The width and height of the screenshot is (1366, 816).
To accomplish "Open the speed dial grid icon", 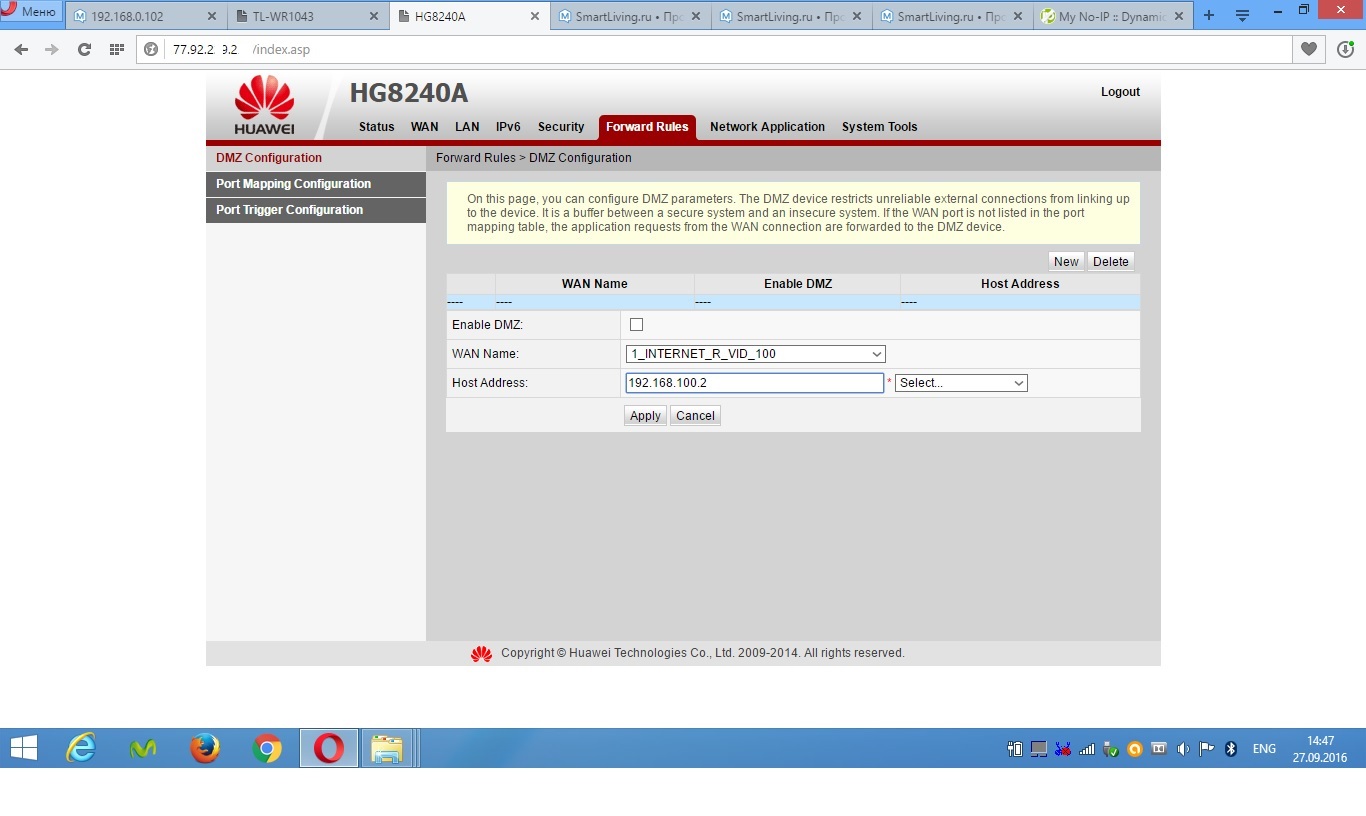I will click(x=116, y=49).
